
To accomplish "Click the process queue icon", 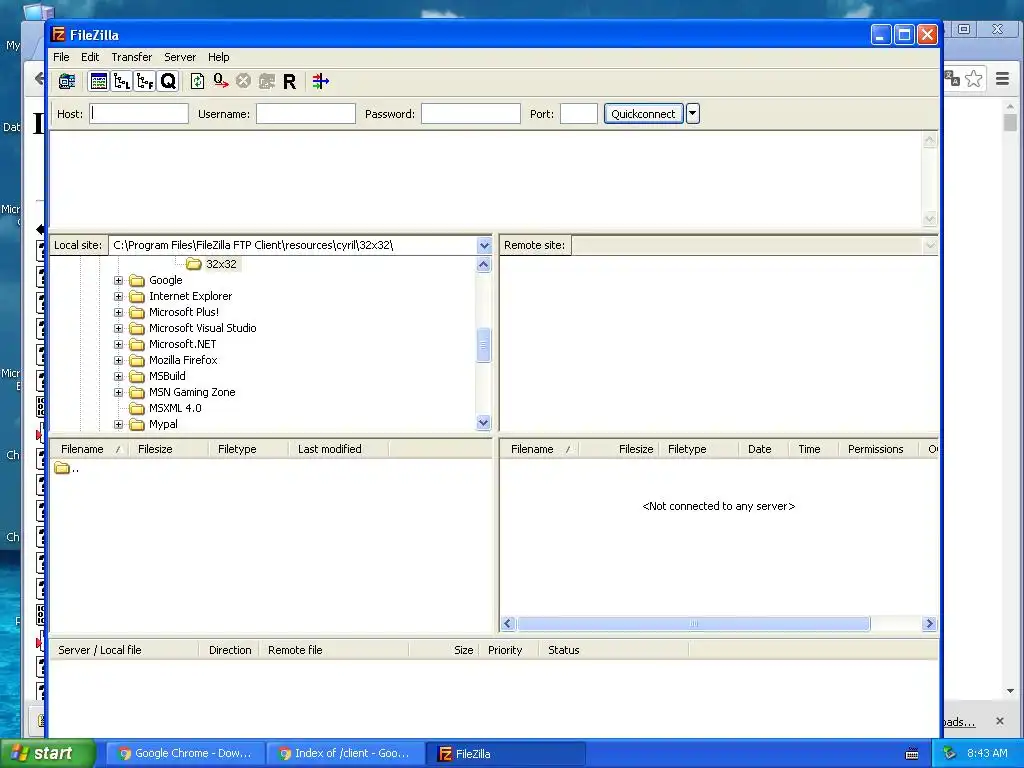I will click(221, 82).
